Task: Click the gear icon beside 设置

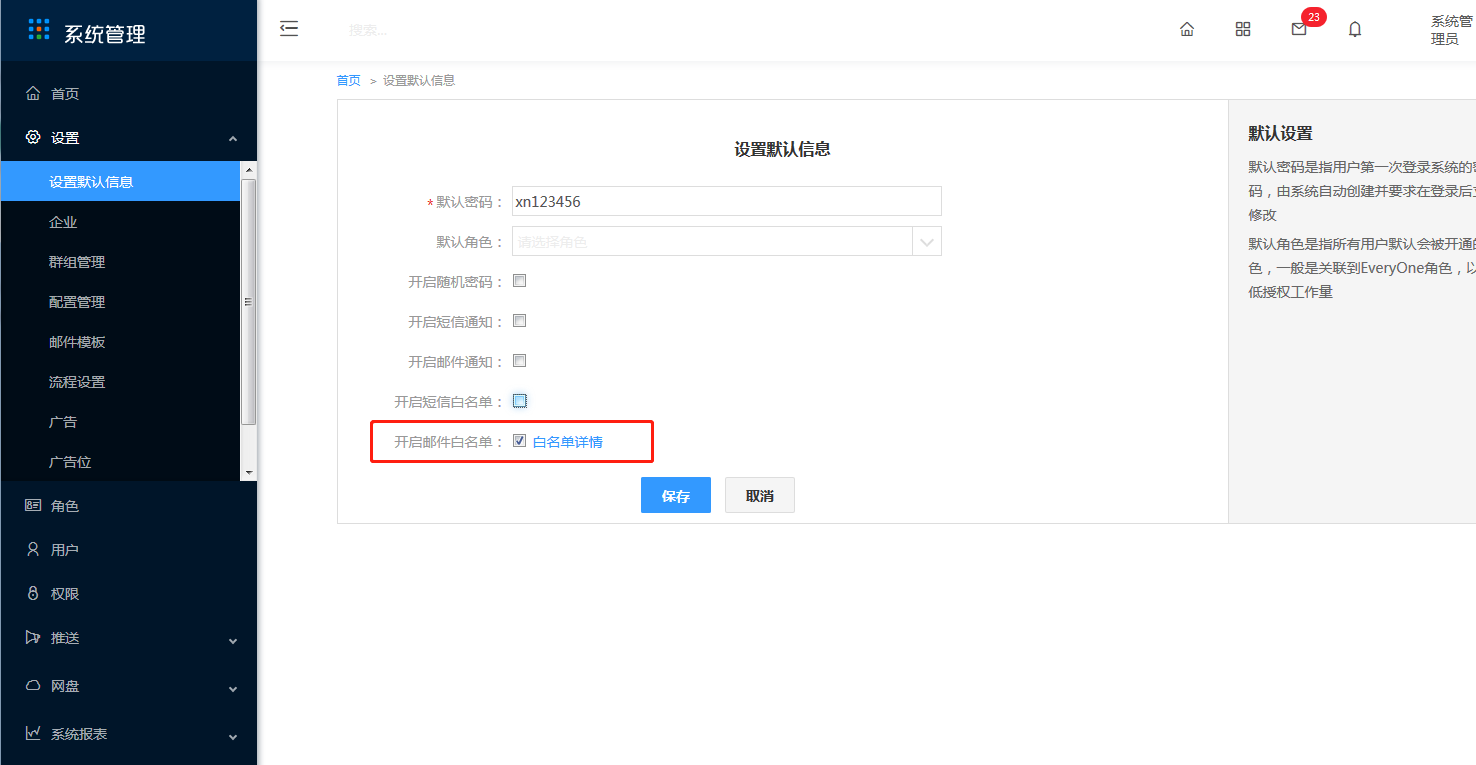Action: point(33,137)
